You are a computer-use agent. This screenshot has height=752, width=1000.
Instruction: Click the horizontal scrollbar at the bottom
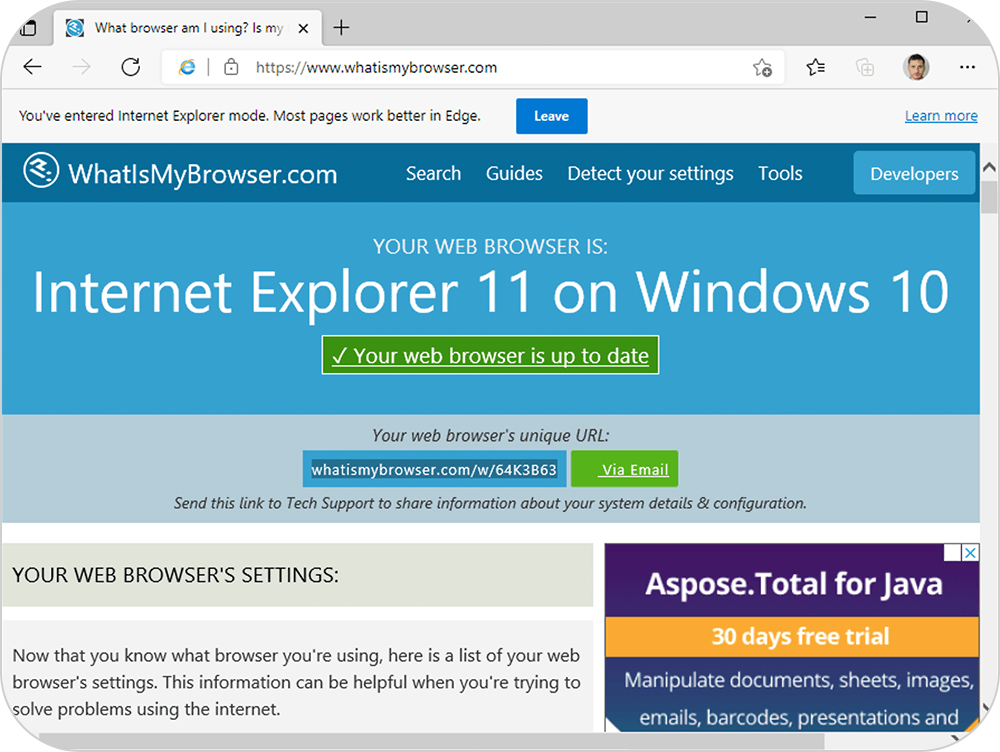(431, 741)
